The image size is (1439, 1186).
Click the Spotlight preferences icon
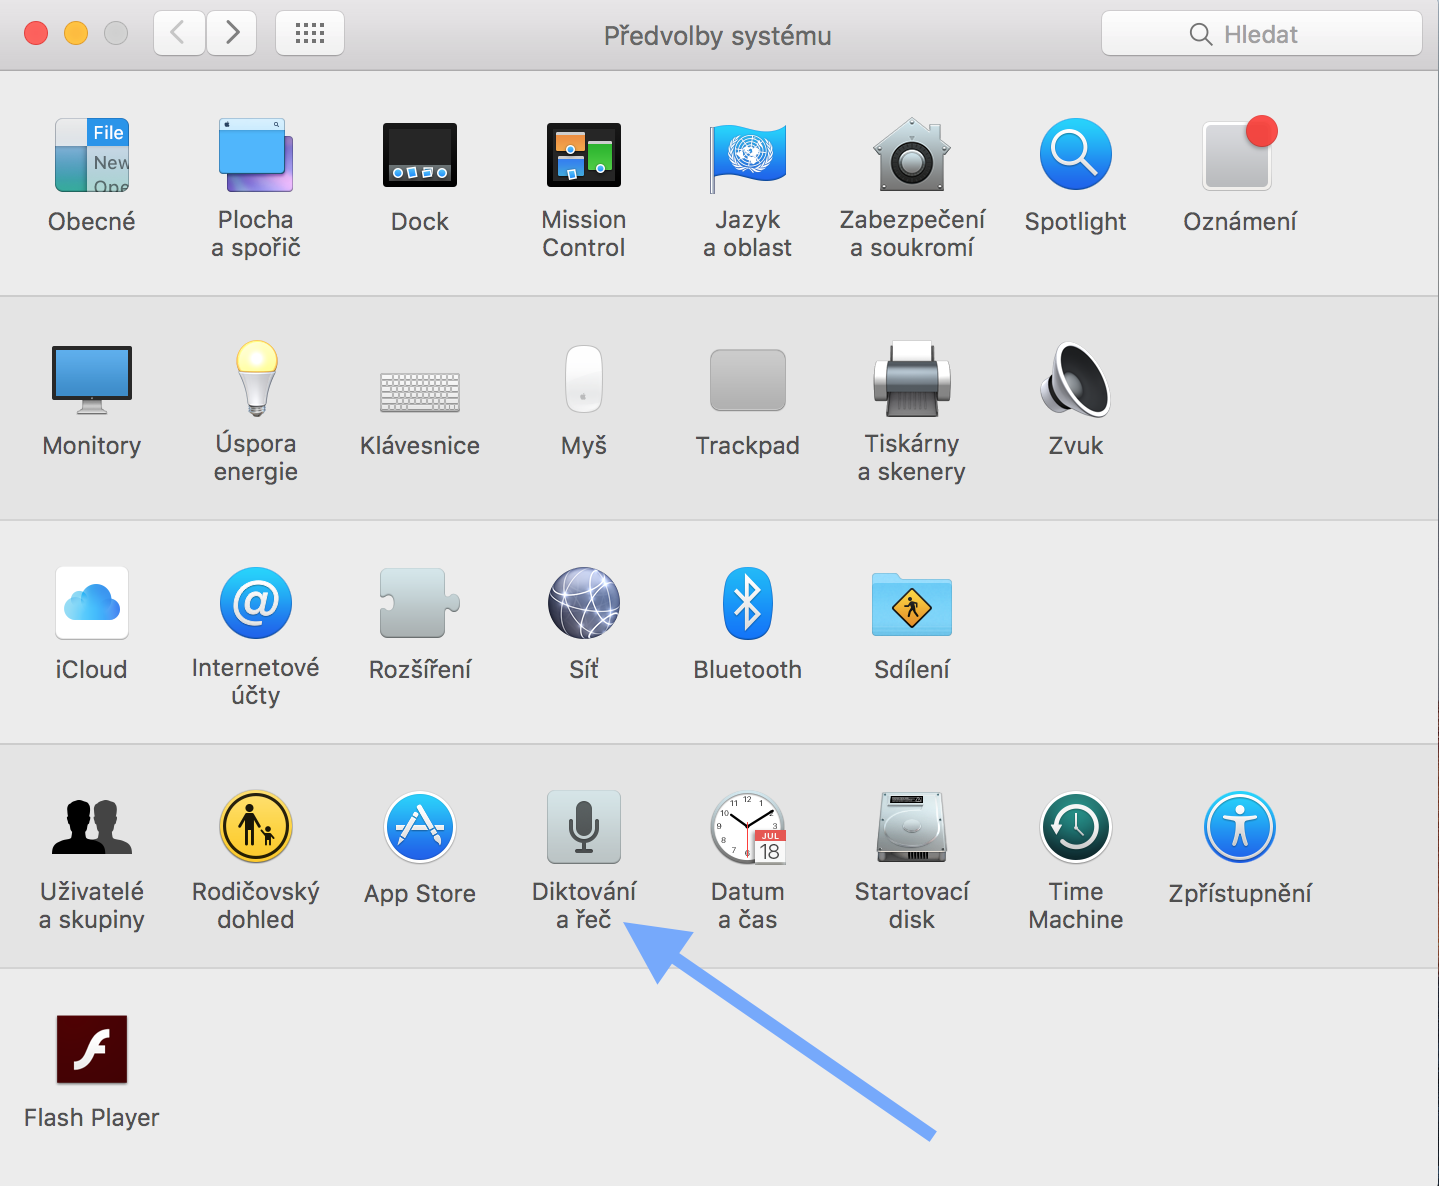point(1075,156)
